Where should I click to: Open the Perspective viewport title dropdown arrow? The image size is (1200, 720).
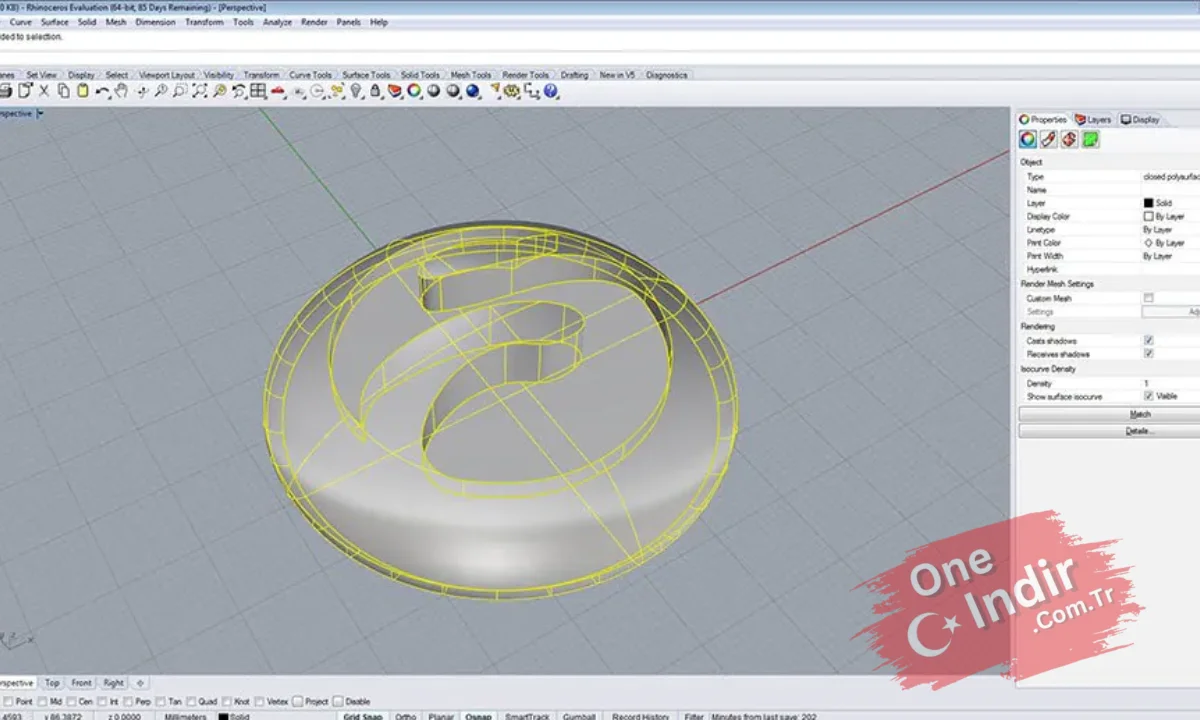[40, 114]
